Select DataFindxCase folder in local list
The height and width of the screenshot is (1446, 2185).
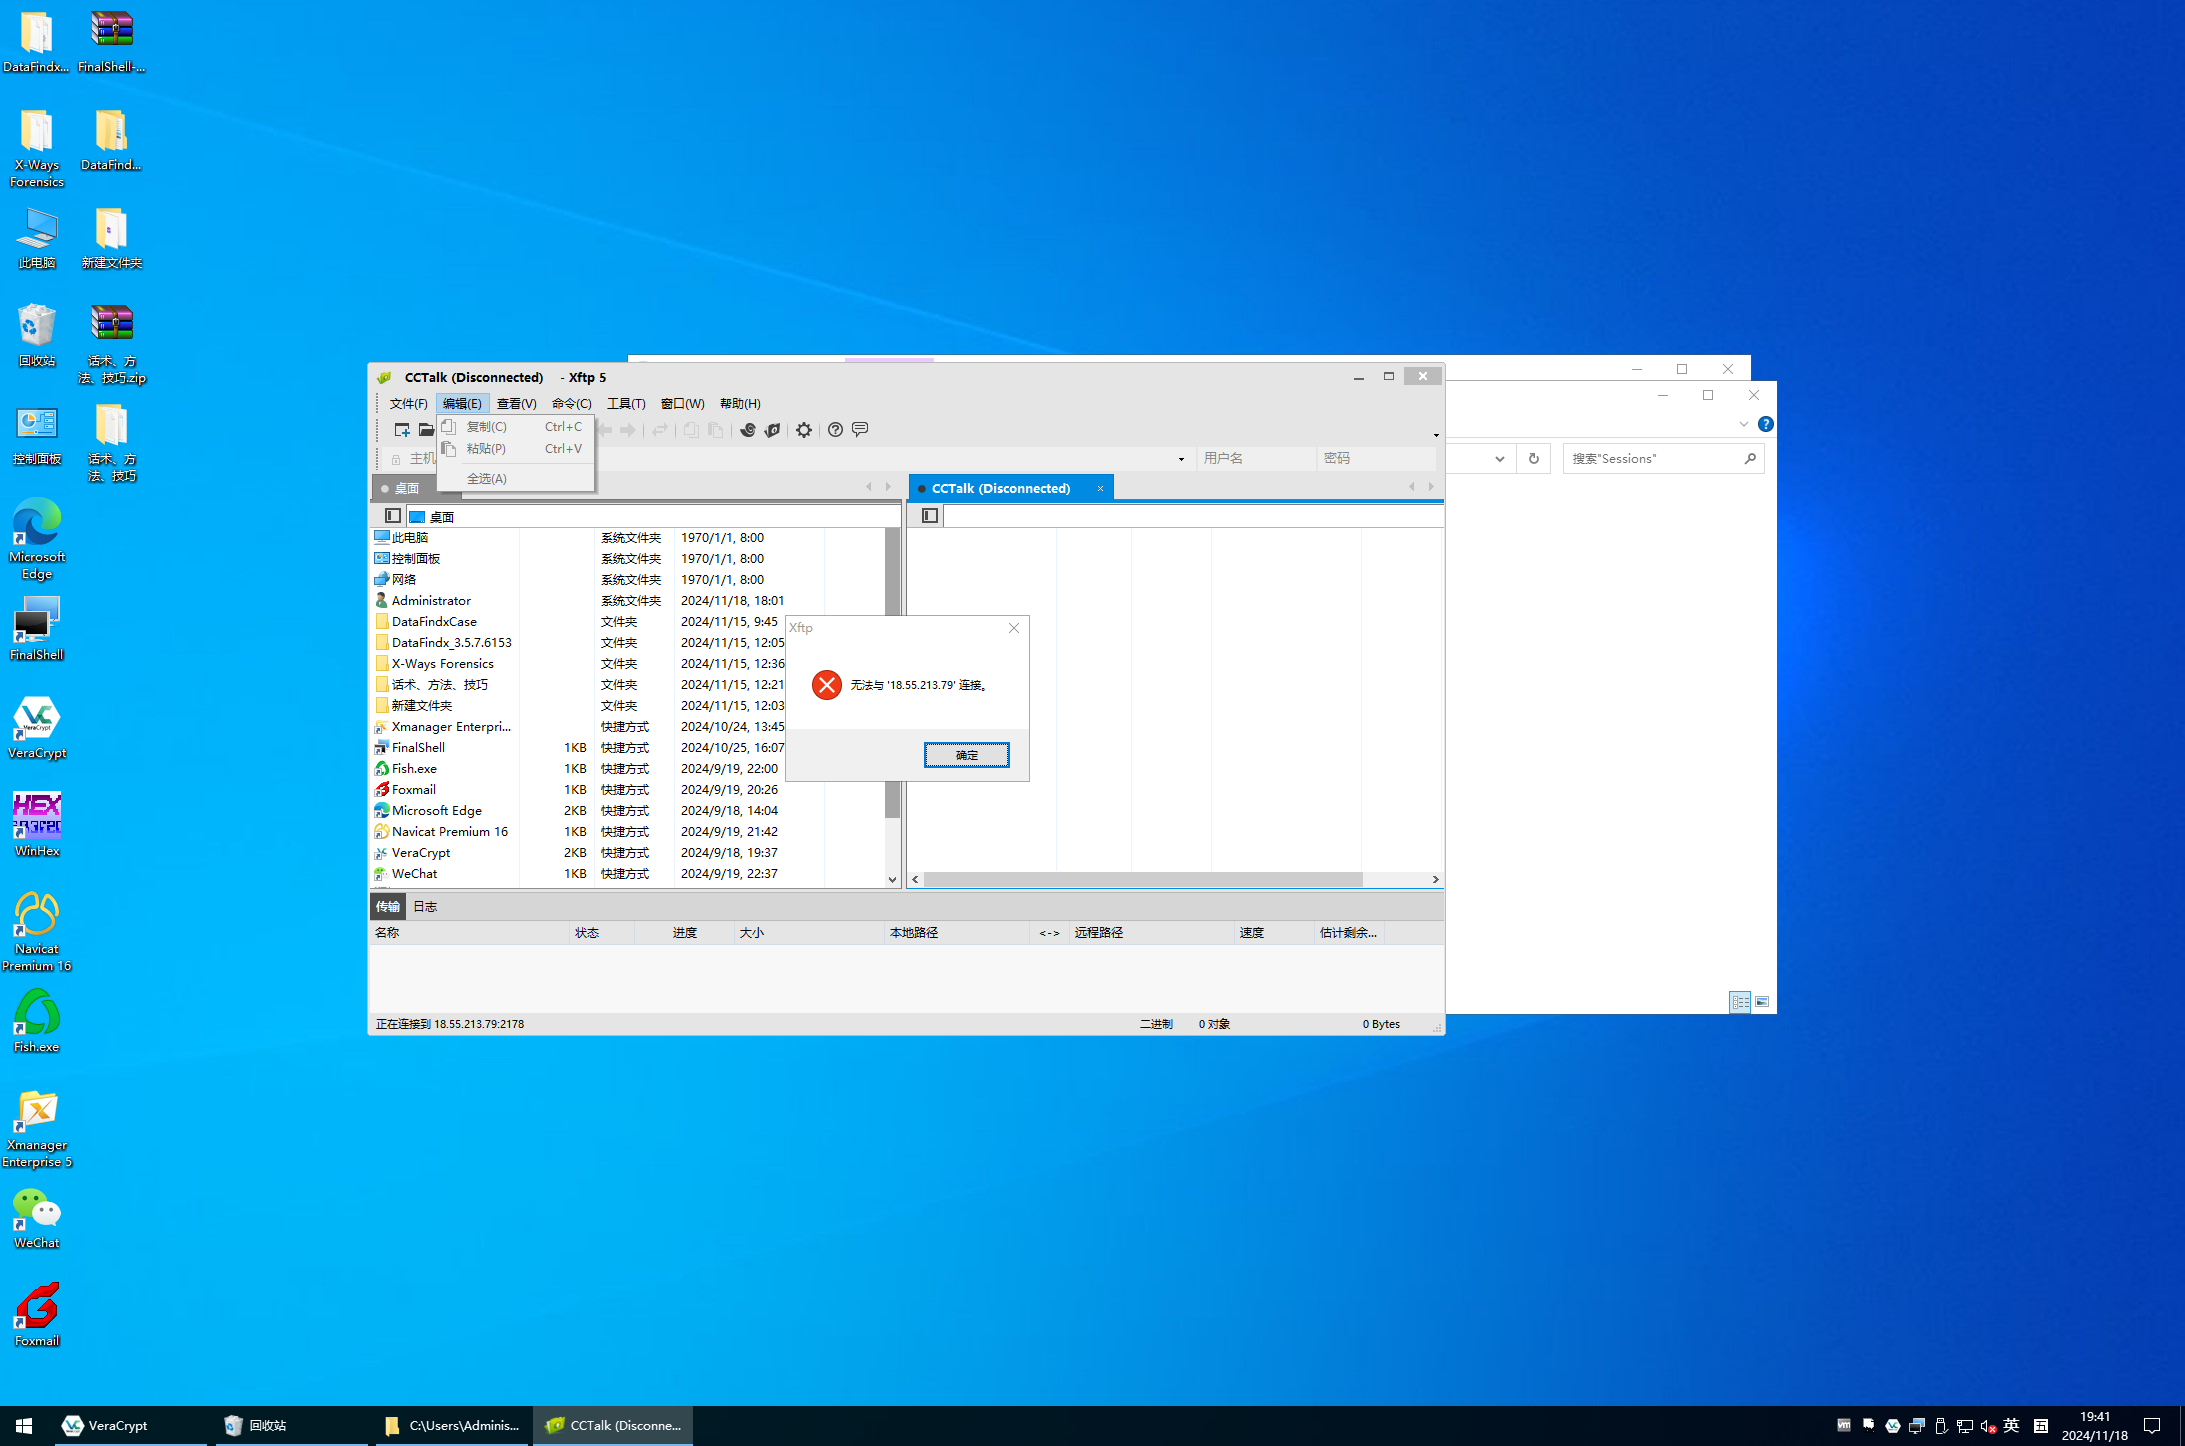[425, 622]
